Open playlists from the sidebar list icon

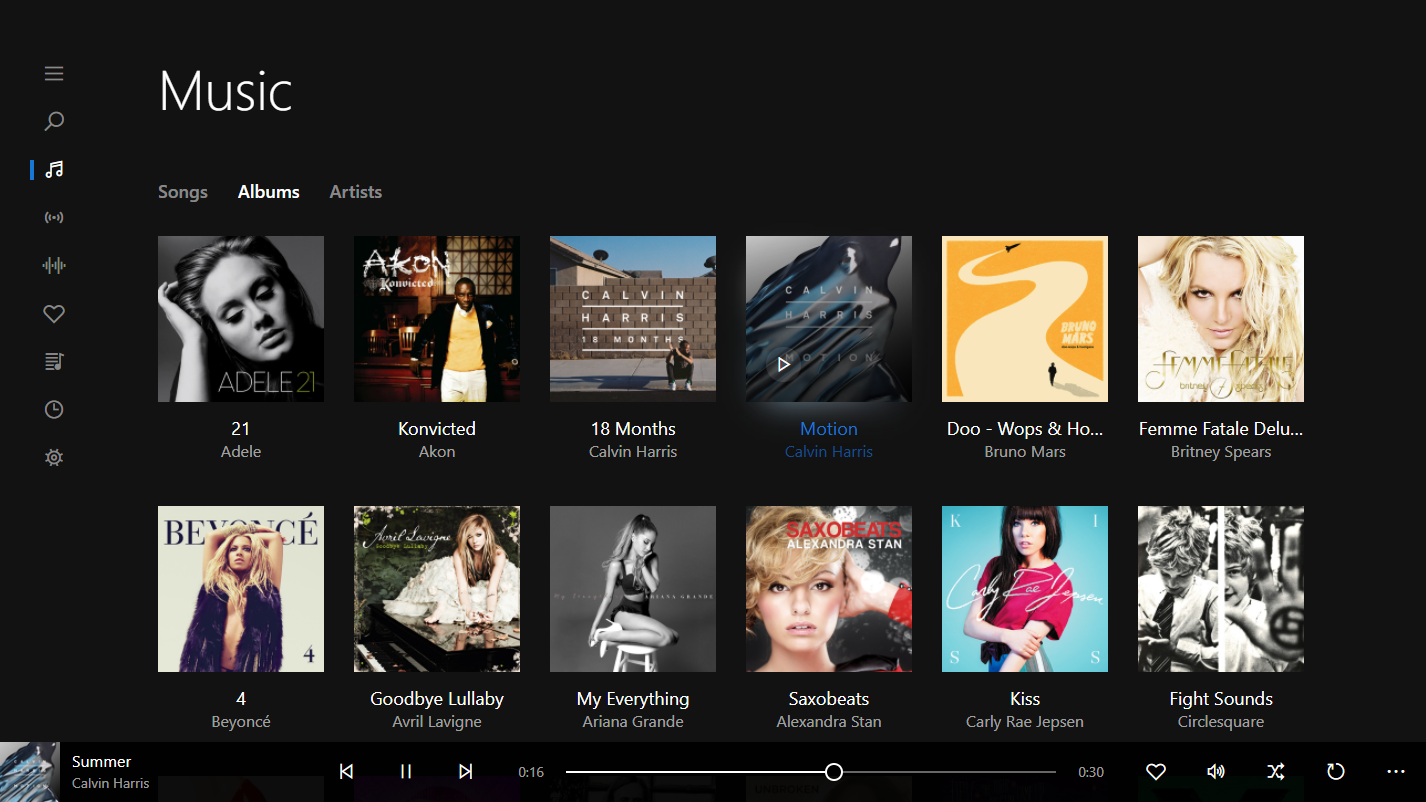pyautogui.click(x=54, y=361)
